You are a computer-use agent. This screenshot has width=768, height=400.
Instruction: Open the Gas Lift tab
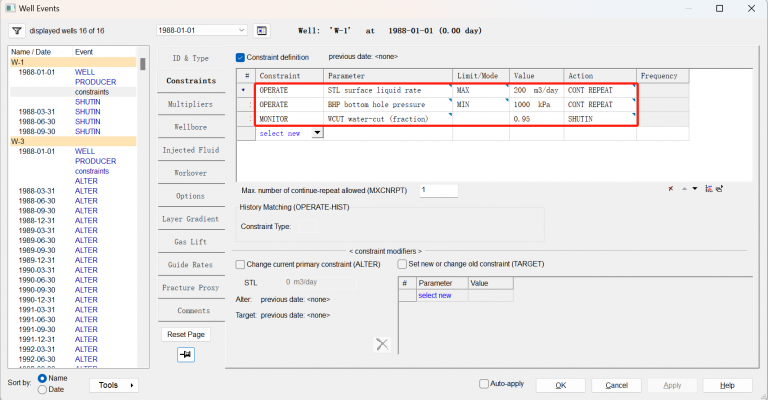point(191,242)
